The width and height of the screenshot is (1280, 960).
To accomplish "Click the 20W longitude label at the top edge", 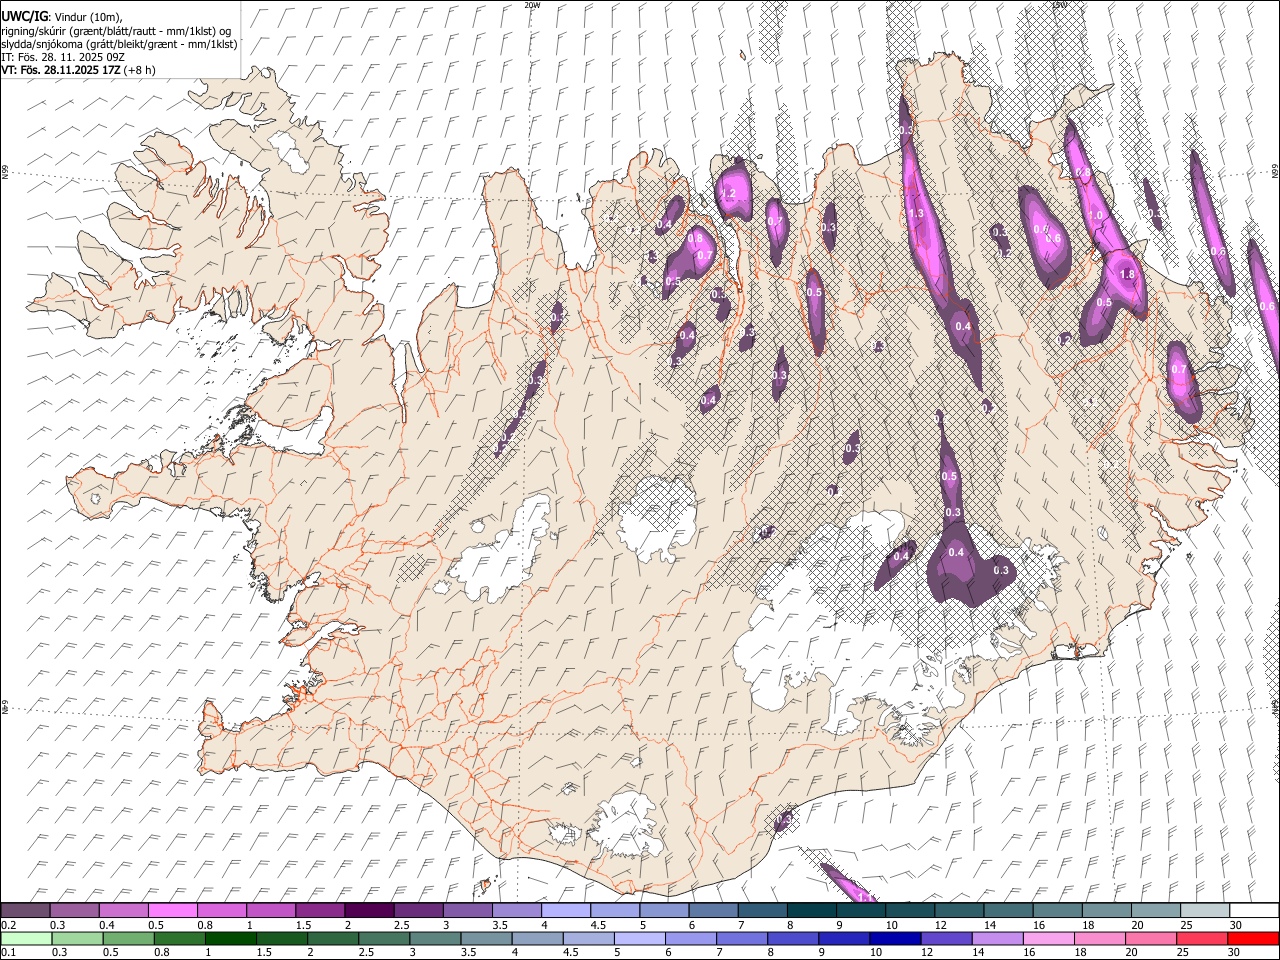I will 532,5.
